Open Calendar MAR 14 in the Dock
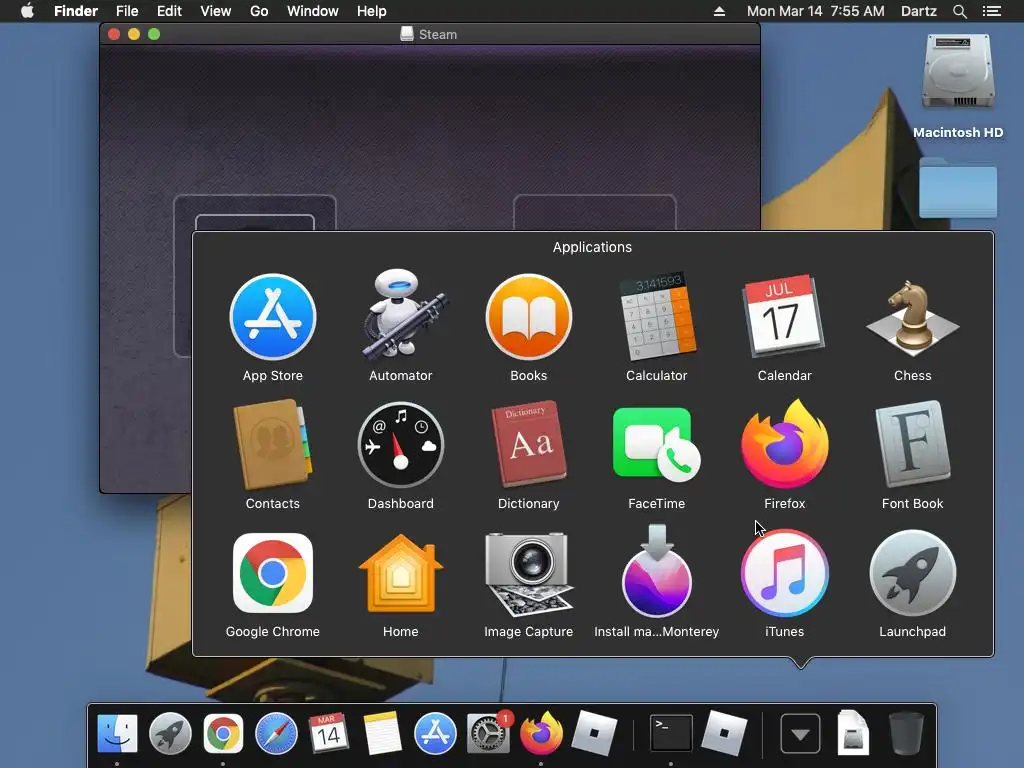 click(328, 733)
